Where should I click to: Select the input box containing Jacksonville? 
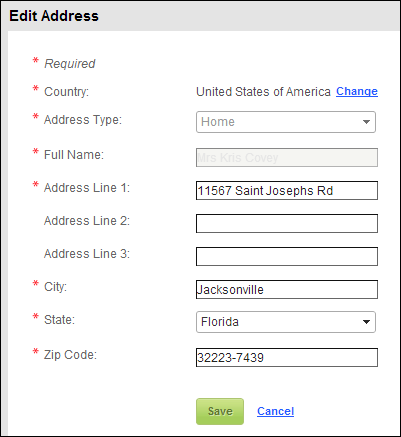(x=287, y=289)
